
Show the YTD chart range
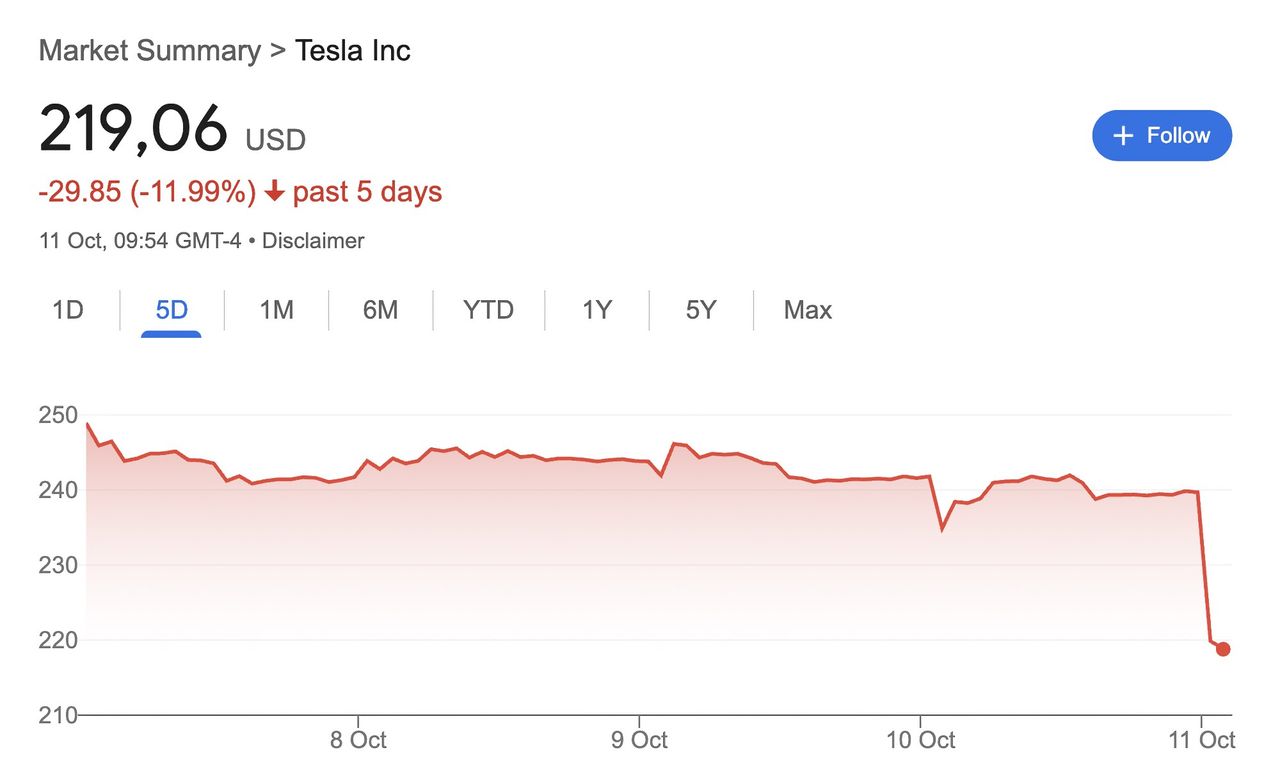coord(488,310)
